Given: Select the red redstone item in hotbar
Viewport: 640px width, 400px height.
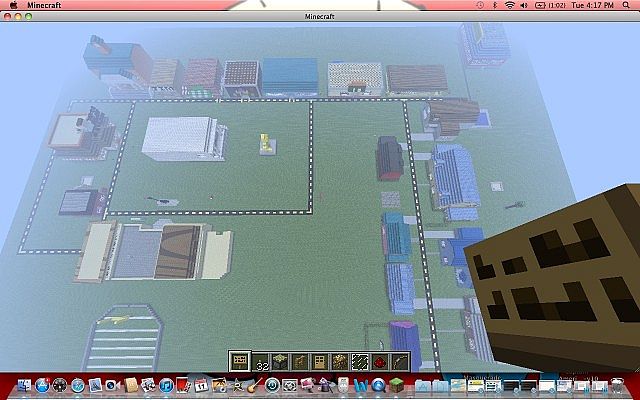Looking at the screenshot, I should [x=379, y=362].
